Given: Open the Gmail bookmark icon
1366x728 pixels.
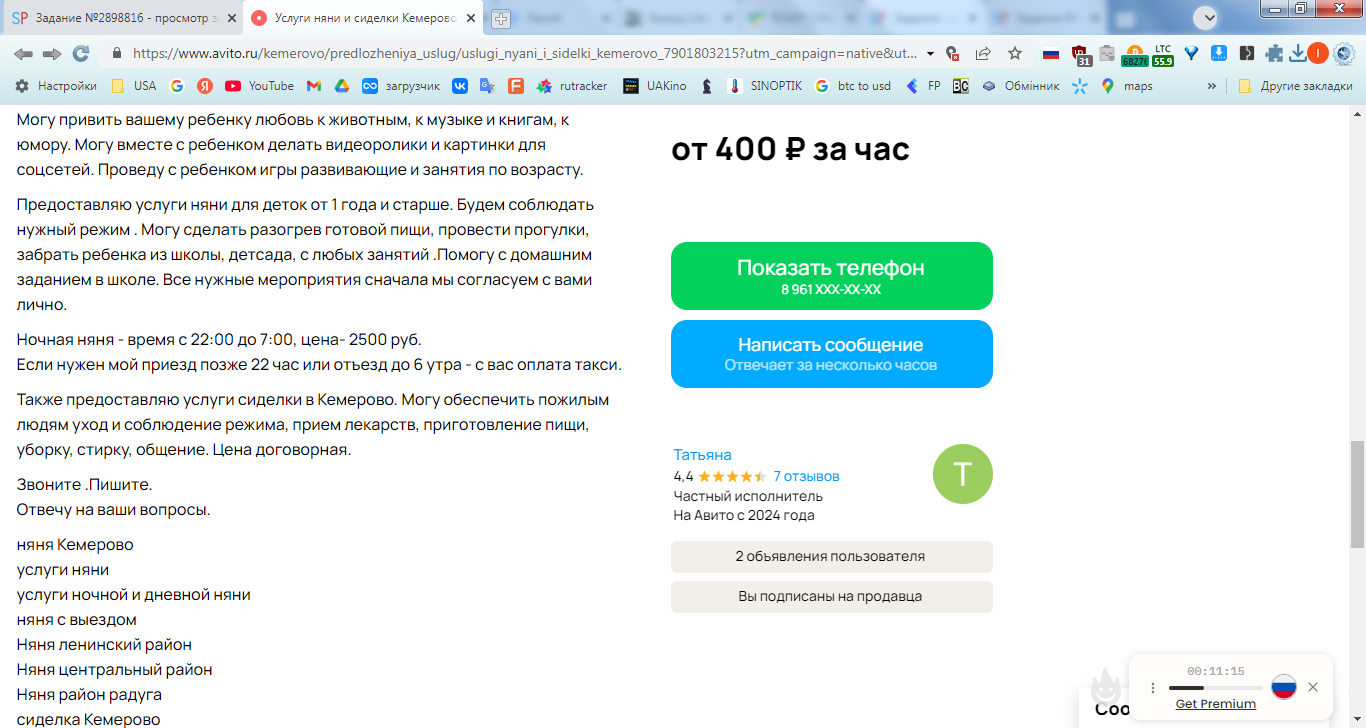Looking at the screenshot, I should click(x=314, y=86).
